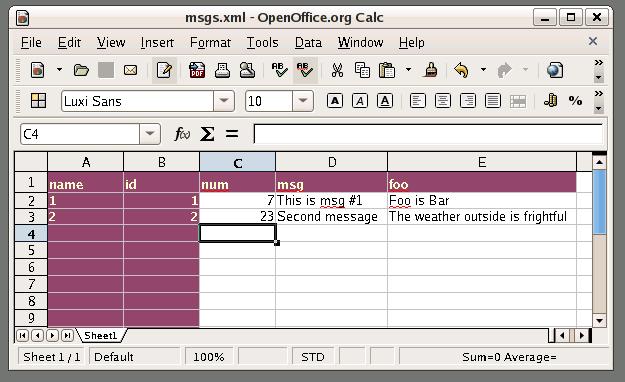Select the Sheet1 tab
The height and width of the screenshot is (382, 625).
click(101, 336)
